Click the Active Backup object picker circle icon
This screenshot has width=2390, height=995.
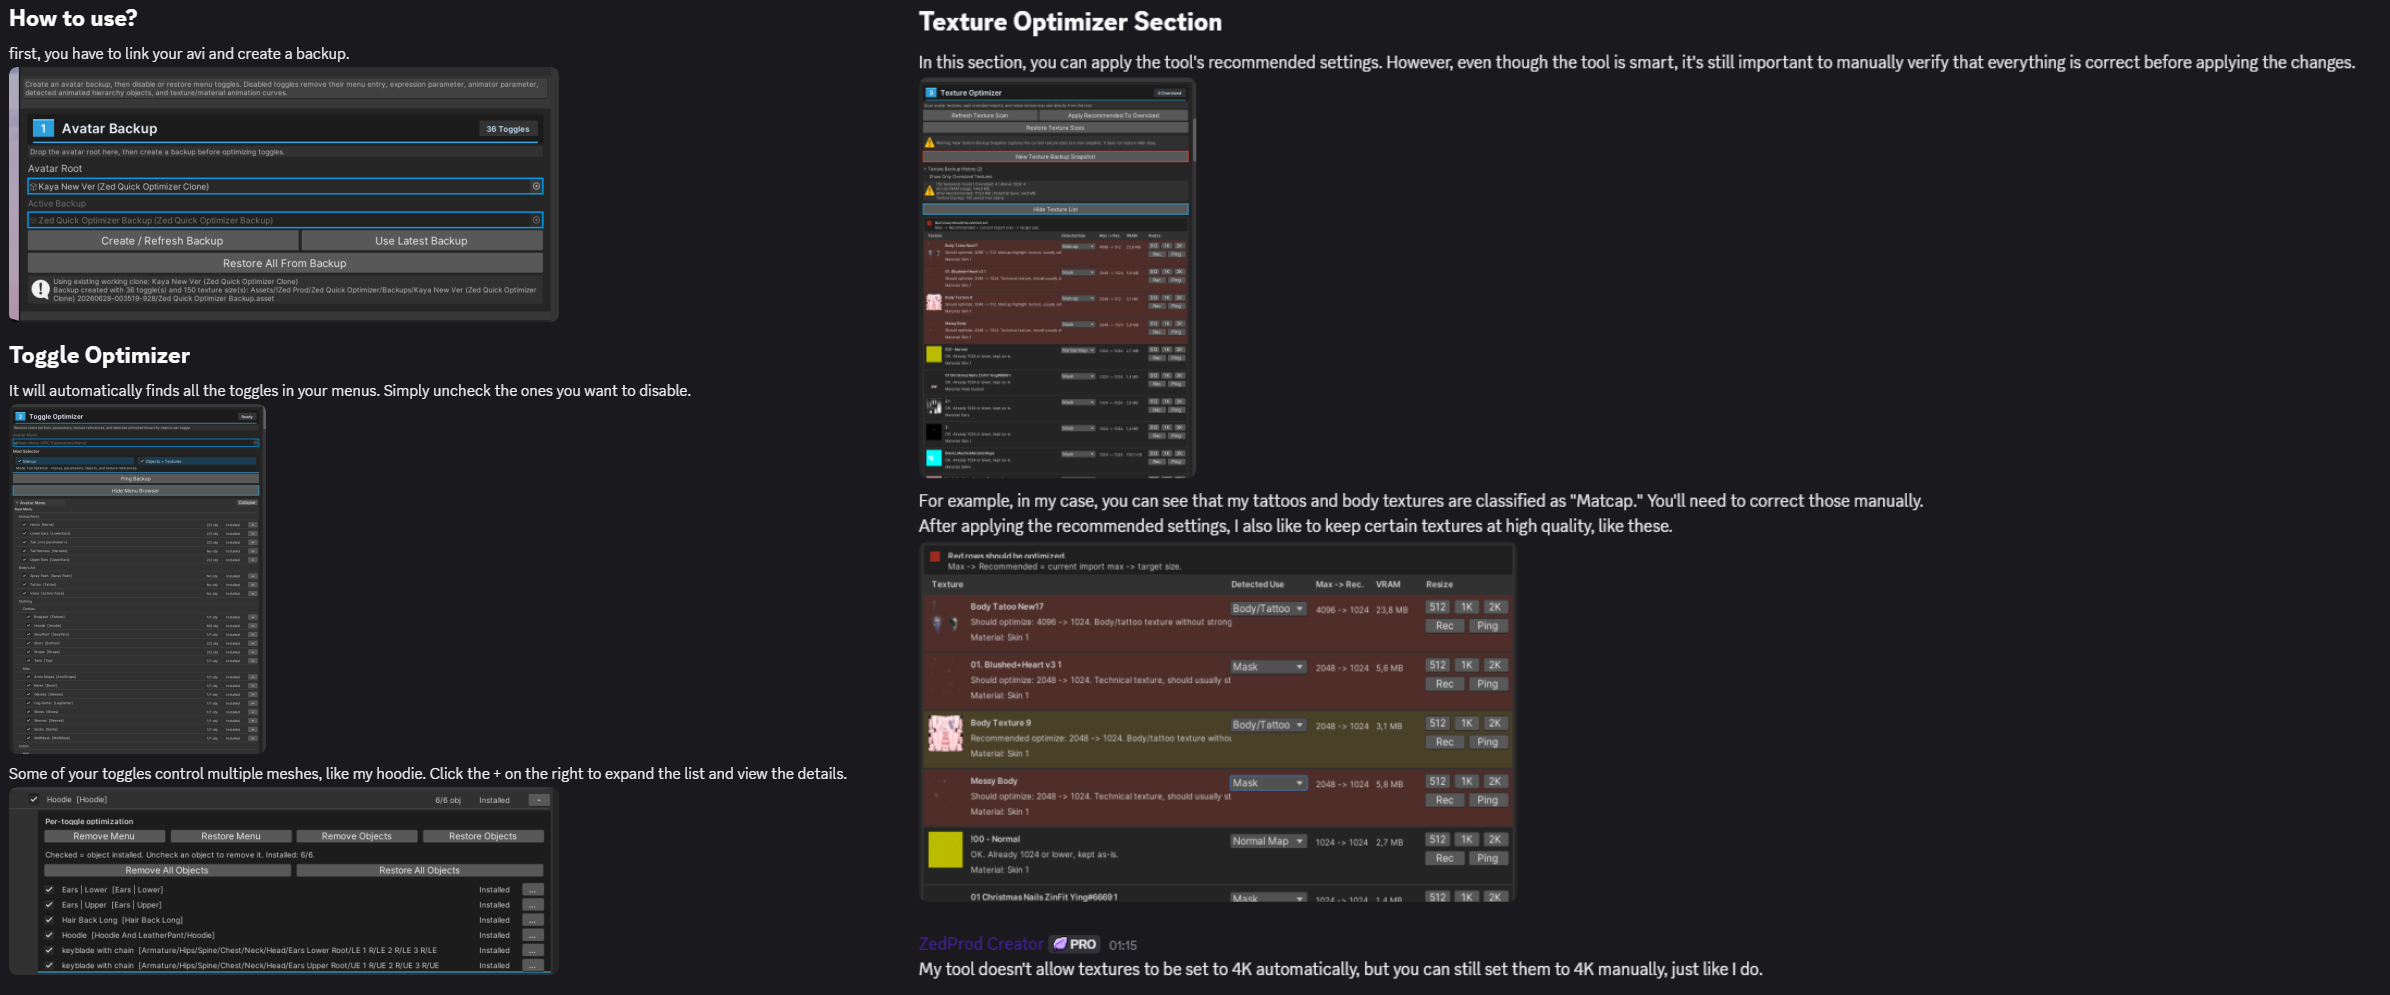536,220
